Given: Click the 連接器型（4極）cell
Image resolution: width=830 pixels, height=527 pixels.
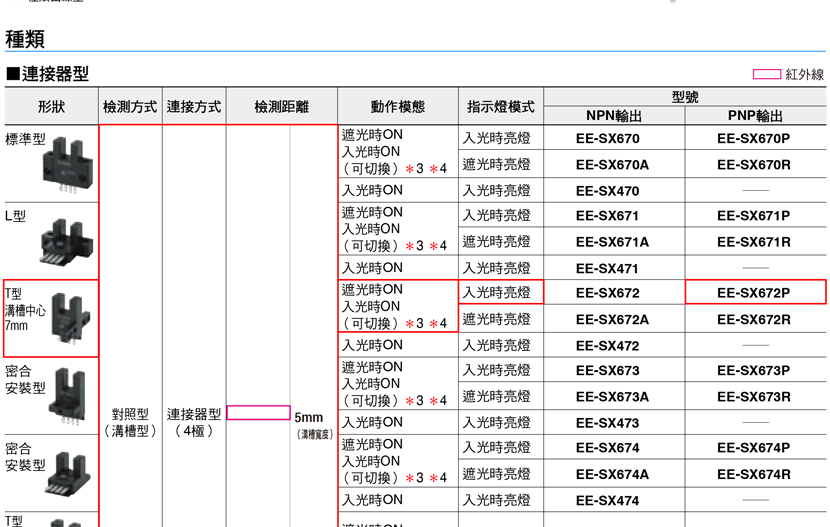Looking at the screenshot, I should [194, 422].
